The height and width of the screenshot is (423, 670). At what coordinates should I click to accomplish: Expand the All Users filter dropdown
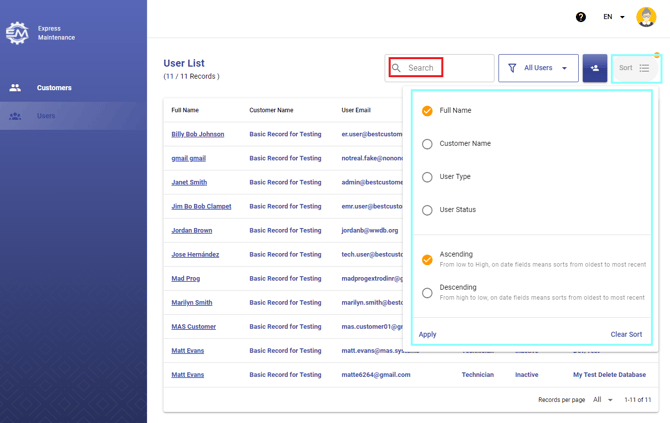(538, 68)
